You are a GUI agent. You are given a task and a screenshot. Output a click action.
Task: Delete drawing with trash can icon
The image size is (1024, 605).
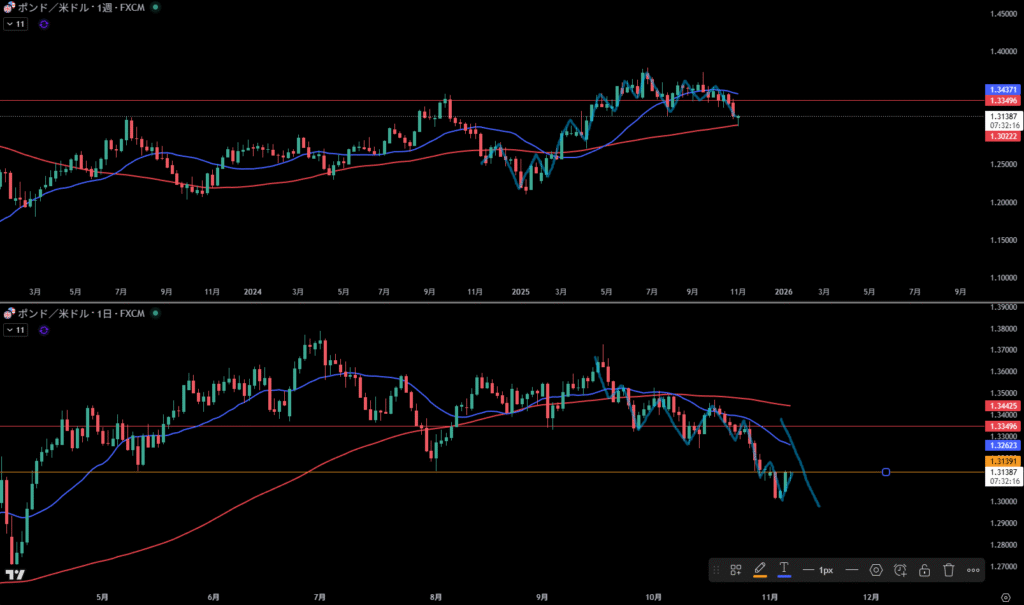pos(949,570)
